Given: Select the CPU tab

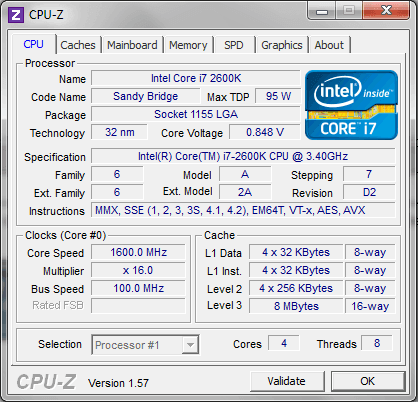Looking at the screenshot, I should point(34,44).
